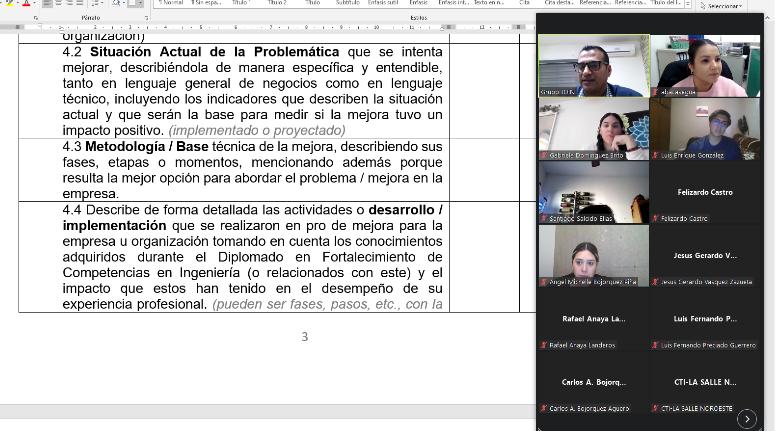Select CTI-LA SALLE N... participant tile
The image size is (777, 431).
[x=705, y=382]
